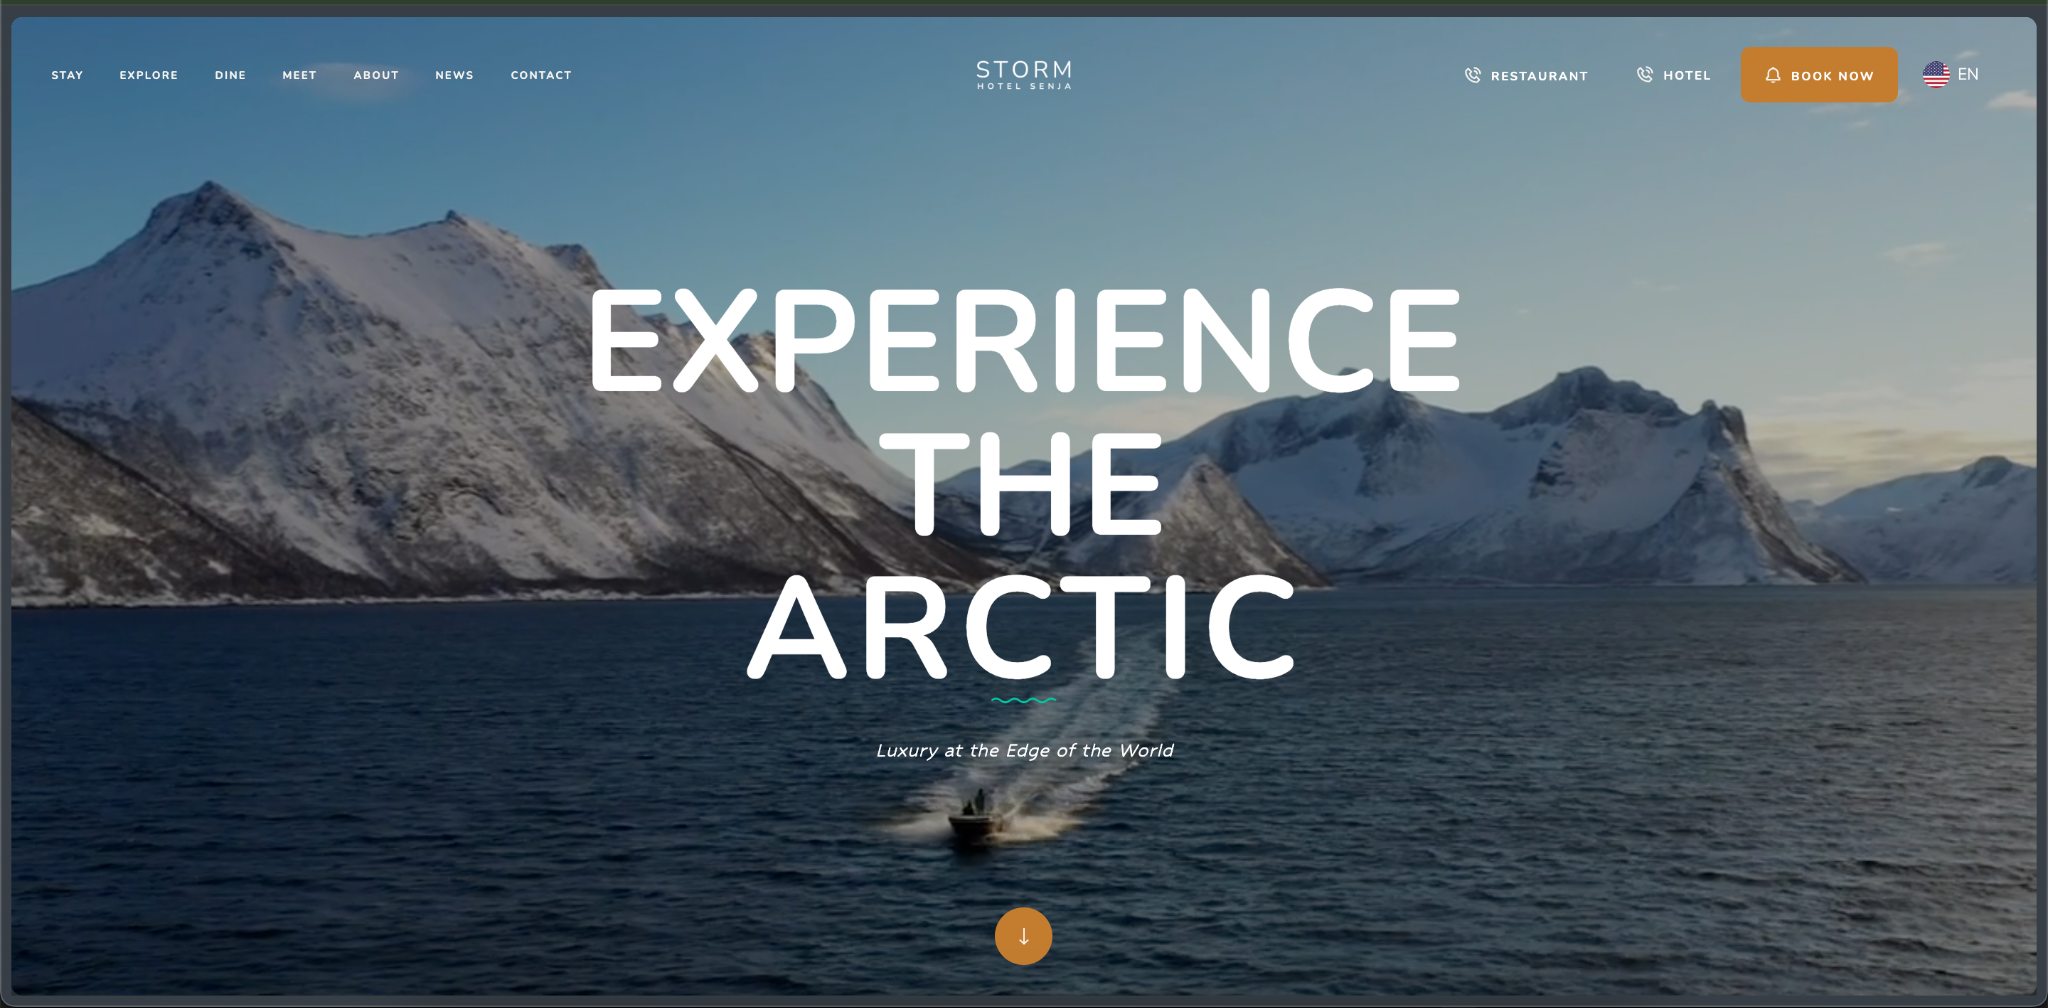Open the Explore menu item
This screenshot has height=1008, width=2048.
[x=149, y=75]
